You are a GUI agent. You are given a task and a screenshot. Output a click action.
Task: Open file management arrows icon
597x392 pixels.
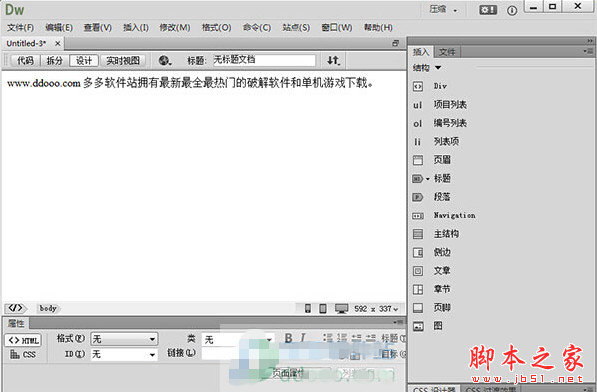point(333,60)
